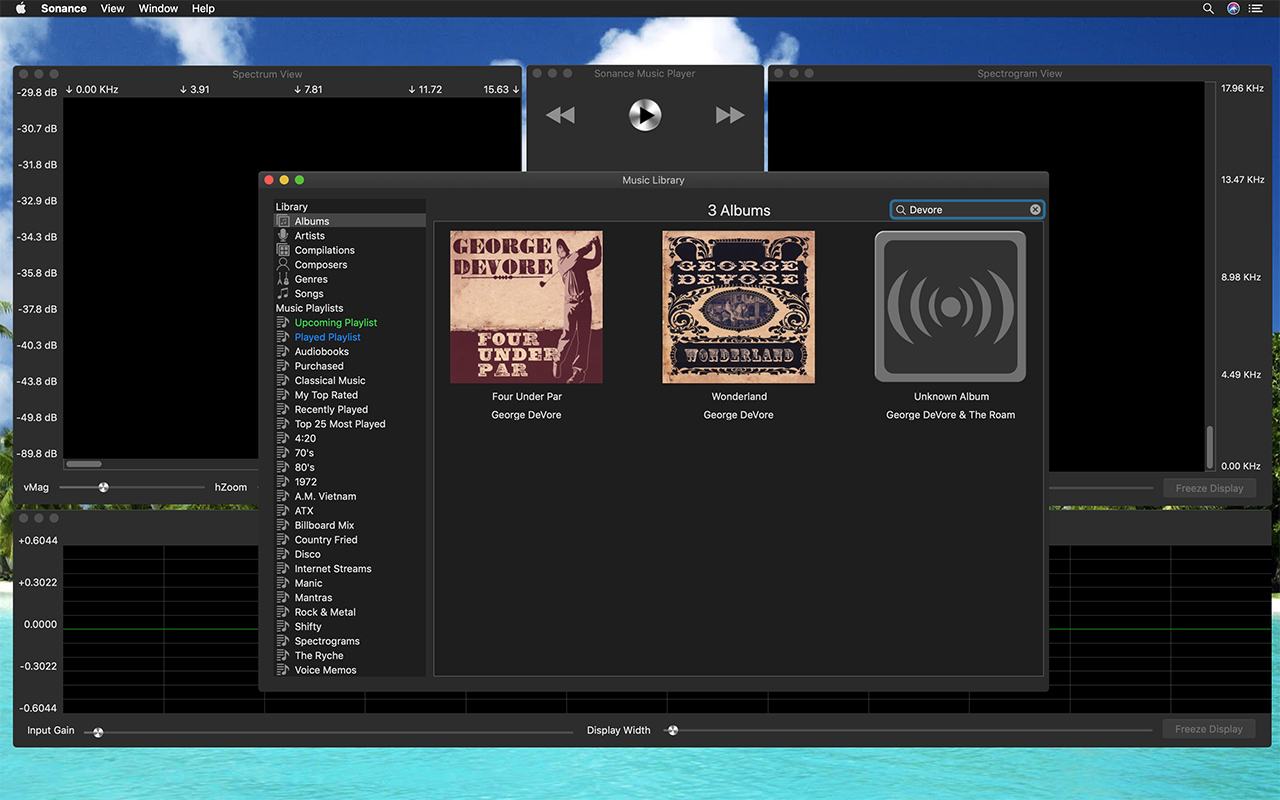
Task: Click the Audiobooks playlist icon
Action: point(283,352)
